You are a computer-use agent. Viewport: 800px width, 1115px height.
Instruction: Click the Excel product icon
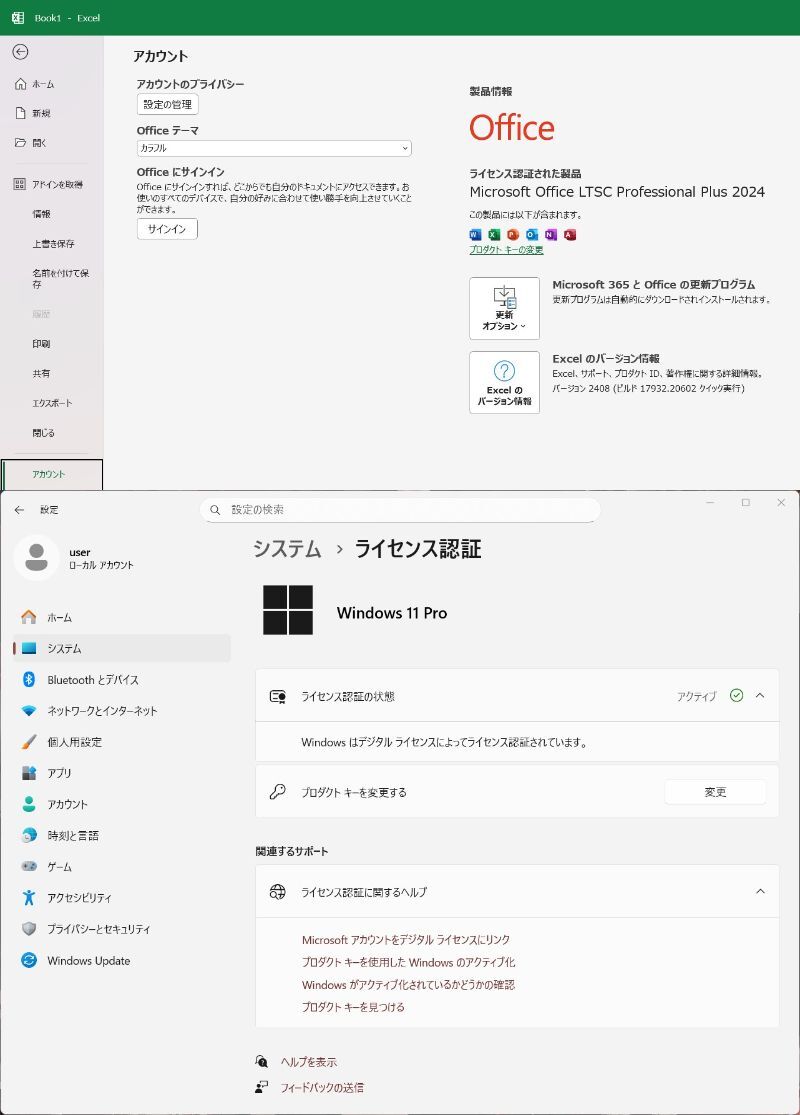click(494, 235)
